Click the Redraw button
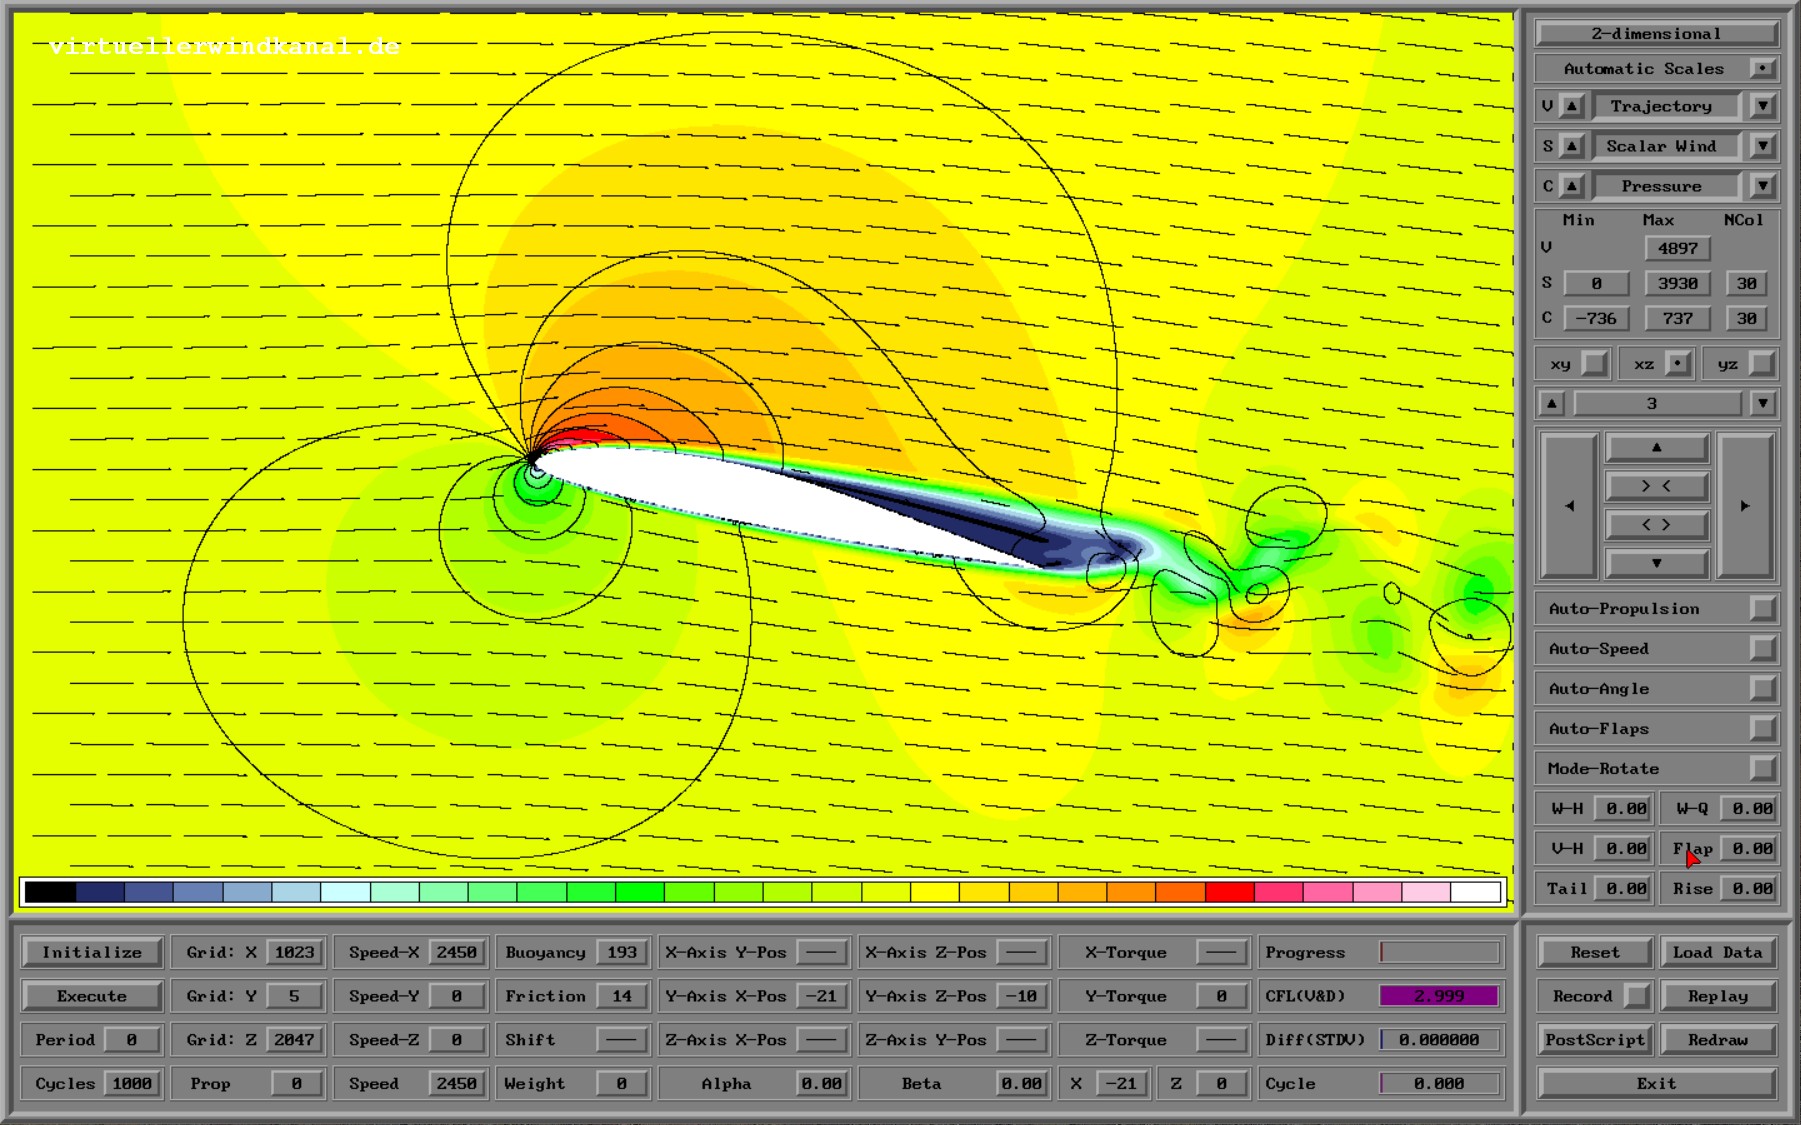The image size is (1801, 1125). pos(1718,1039)
